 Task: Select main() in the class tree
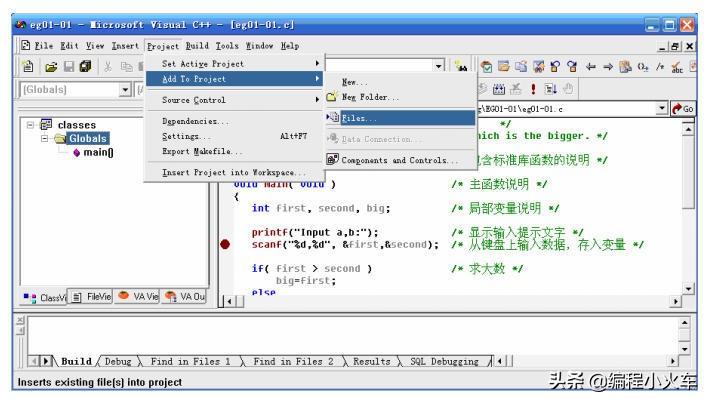98,152
